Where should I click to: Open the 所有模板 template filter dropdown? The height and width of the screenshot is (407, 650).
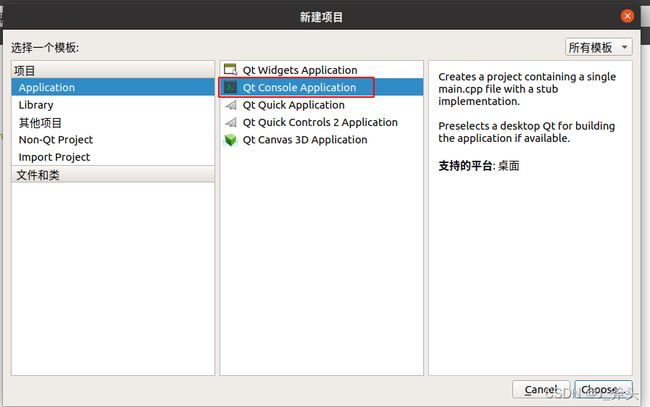click(x=599, y=47)
